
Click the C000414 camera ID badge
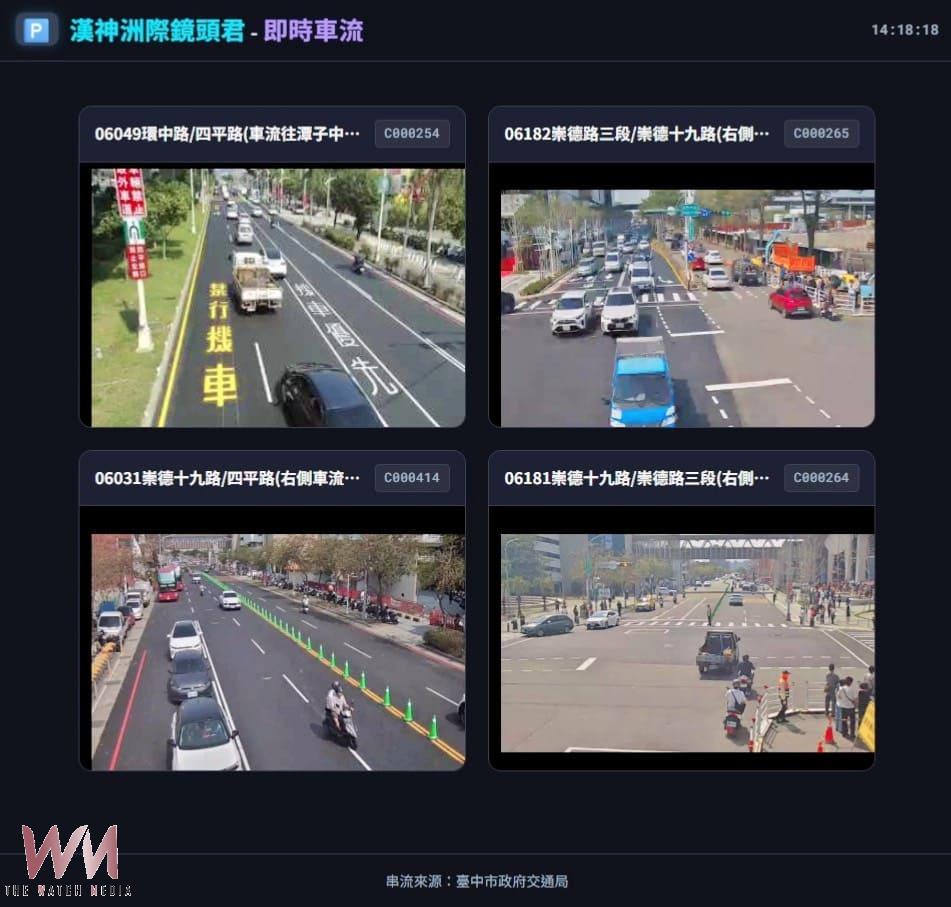(x=412, y=478)
